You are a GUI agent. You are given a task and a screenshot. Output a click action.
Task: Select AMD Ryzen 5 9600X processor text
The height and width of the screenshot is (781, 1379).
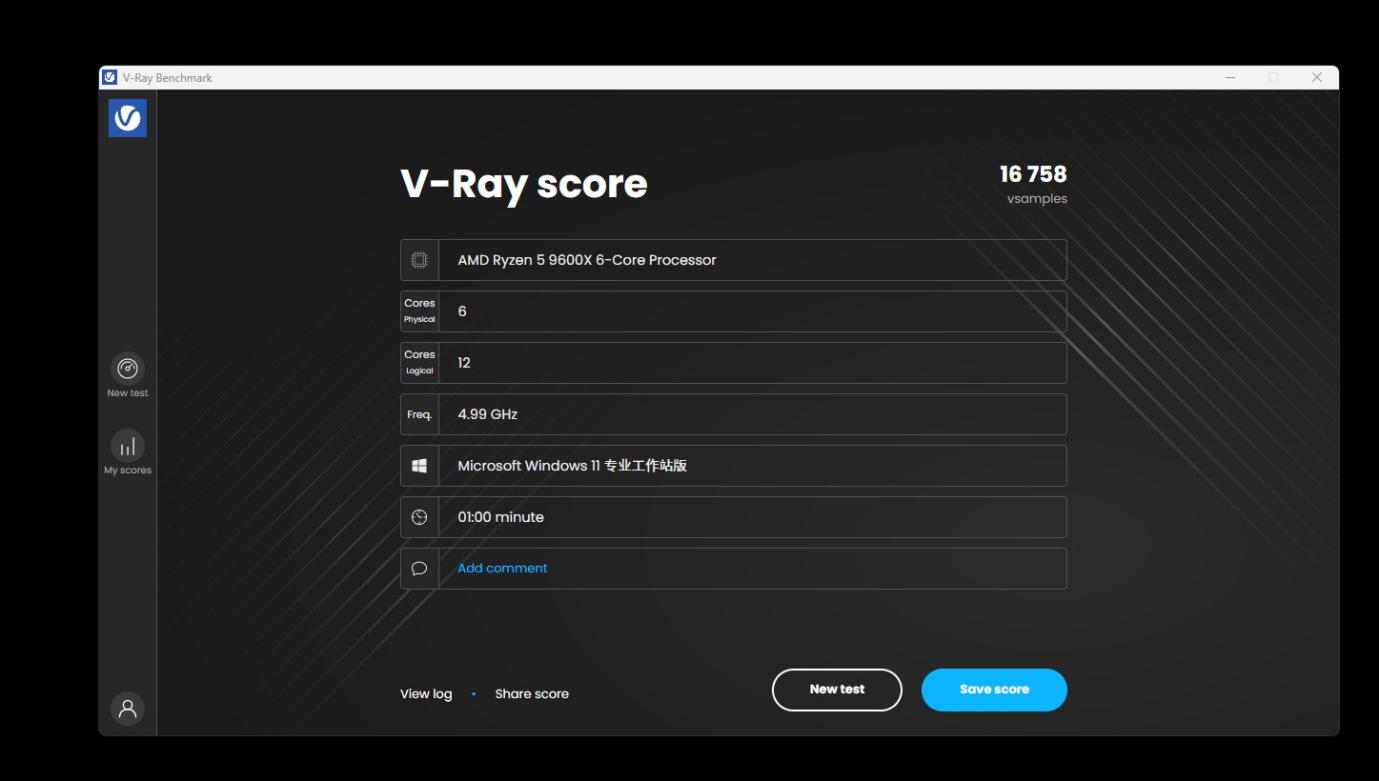click(x=587, y=260)
